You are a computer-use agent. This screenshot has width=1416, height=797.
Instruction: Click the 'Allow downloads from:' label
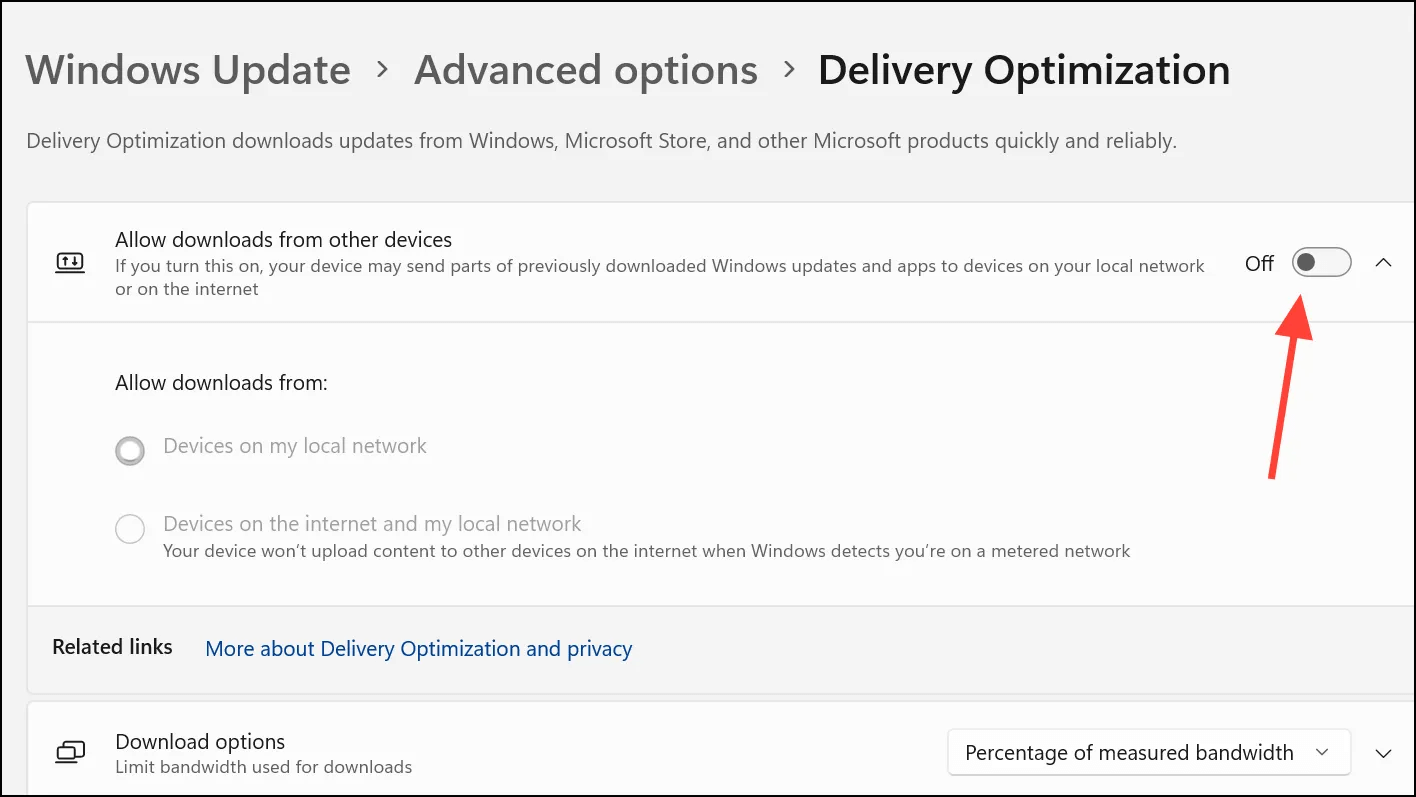pos(221,383)
